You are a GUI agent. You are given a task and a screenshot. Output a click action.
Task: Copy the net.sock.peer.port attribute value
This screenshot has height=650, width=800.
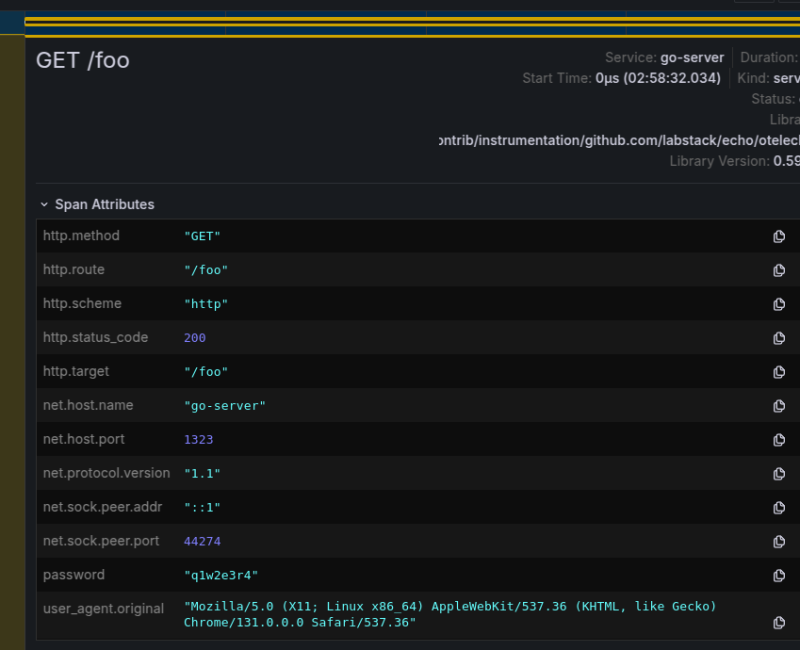[x=779, y=542]
